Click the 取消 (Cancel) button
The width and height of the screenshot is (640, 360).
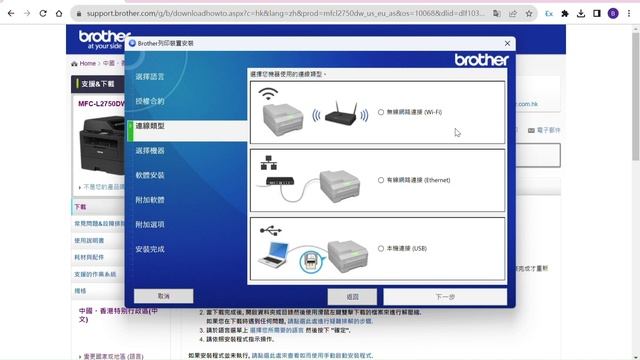point(163,296)
